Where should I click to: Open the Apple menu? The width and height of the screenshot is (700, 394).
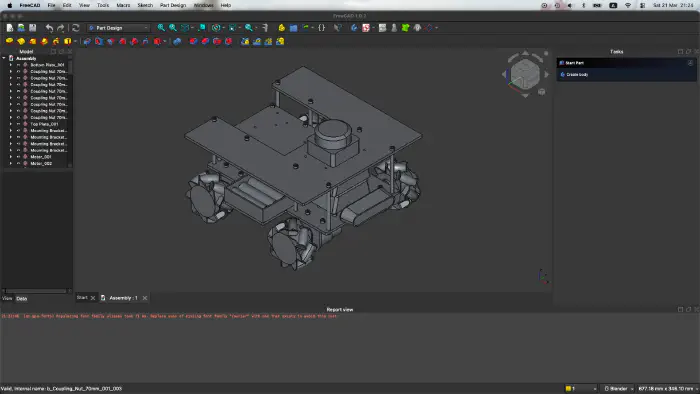coord(9,5)
